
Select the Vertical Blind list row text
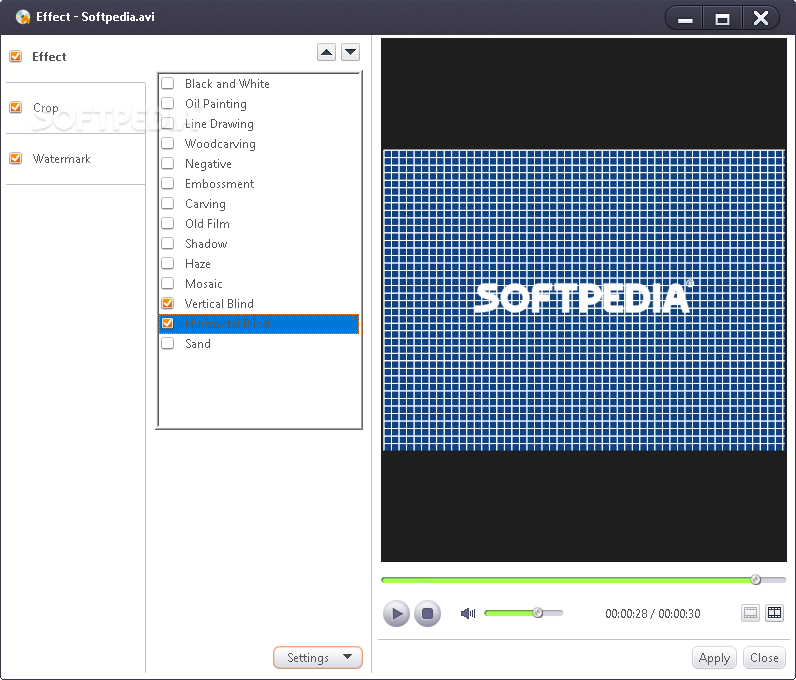point(219,304)
